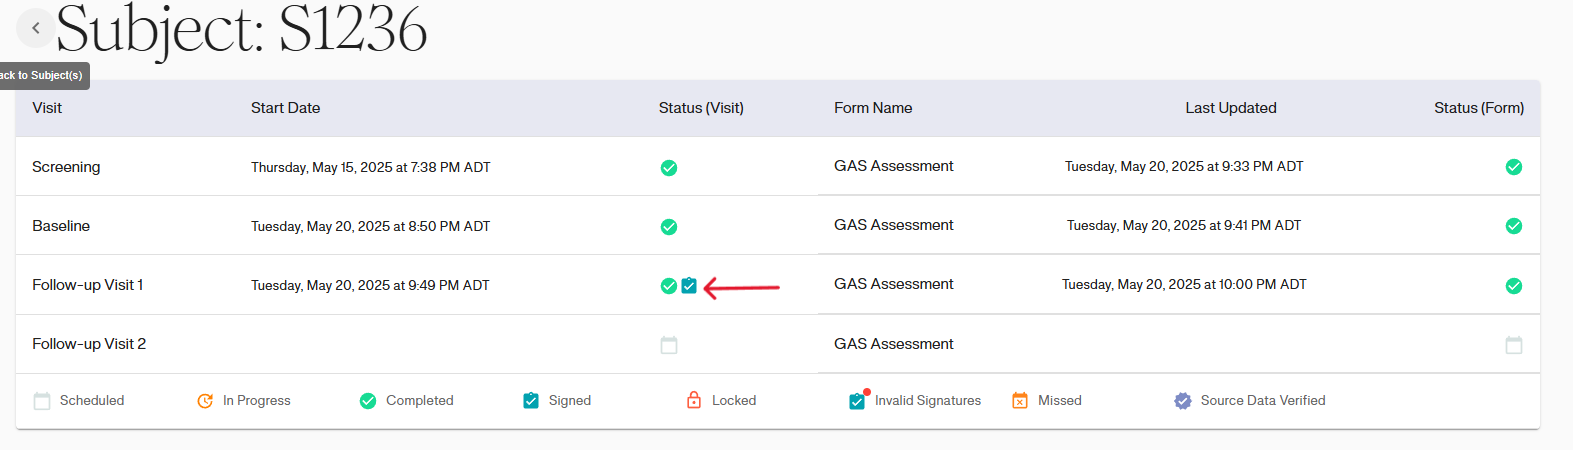Click the Missed legend icon
Image resolution: width=1573 pixels, height=450 pixels.
pos(1020,401)
